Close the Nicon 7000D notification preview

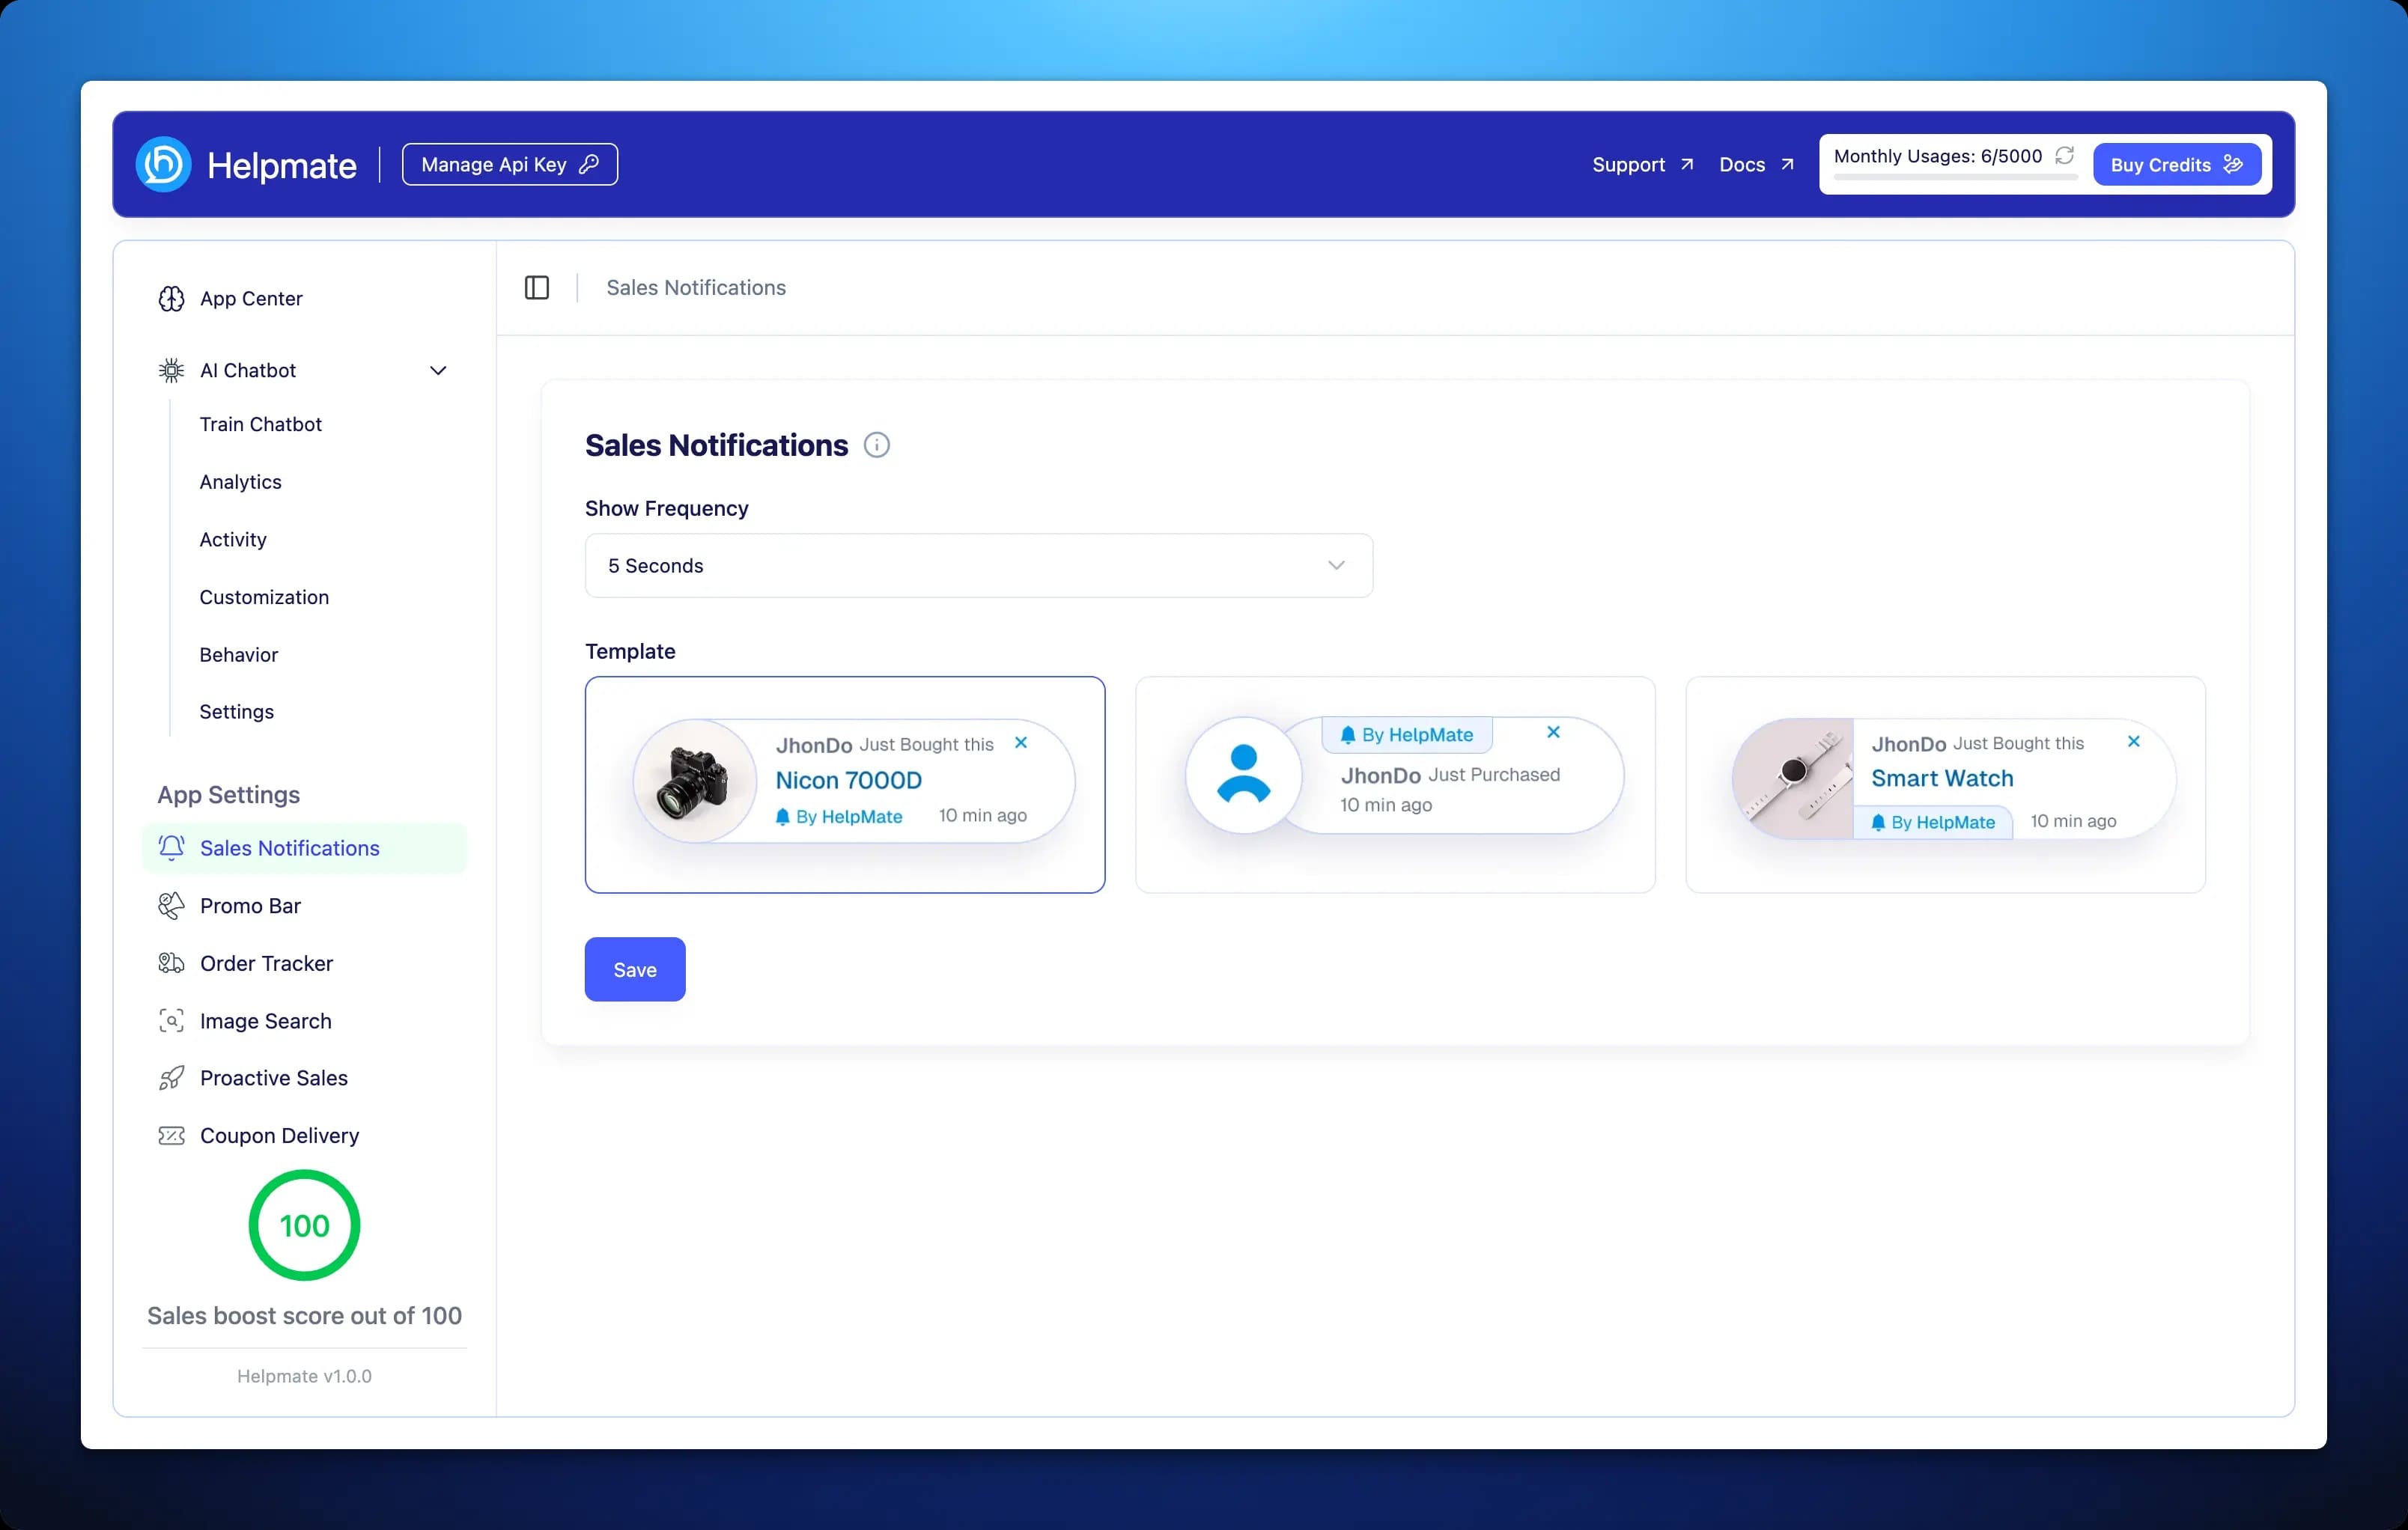[x=1021, y=743]
